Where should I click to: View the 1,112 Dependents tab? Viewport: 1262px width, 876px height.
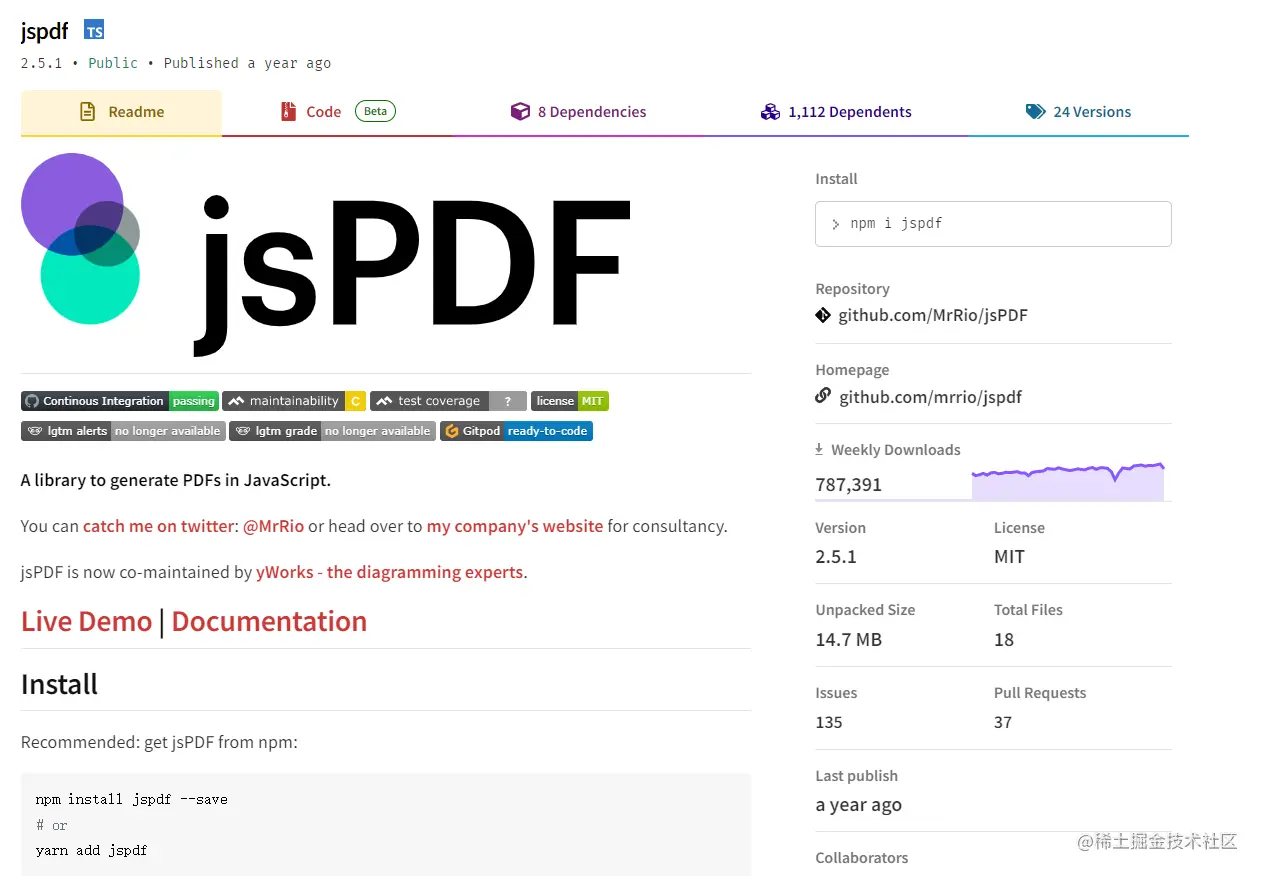[835, 112]
